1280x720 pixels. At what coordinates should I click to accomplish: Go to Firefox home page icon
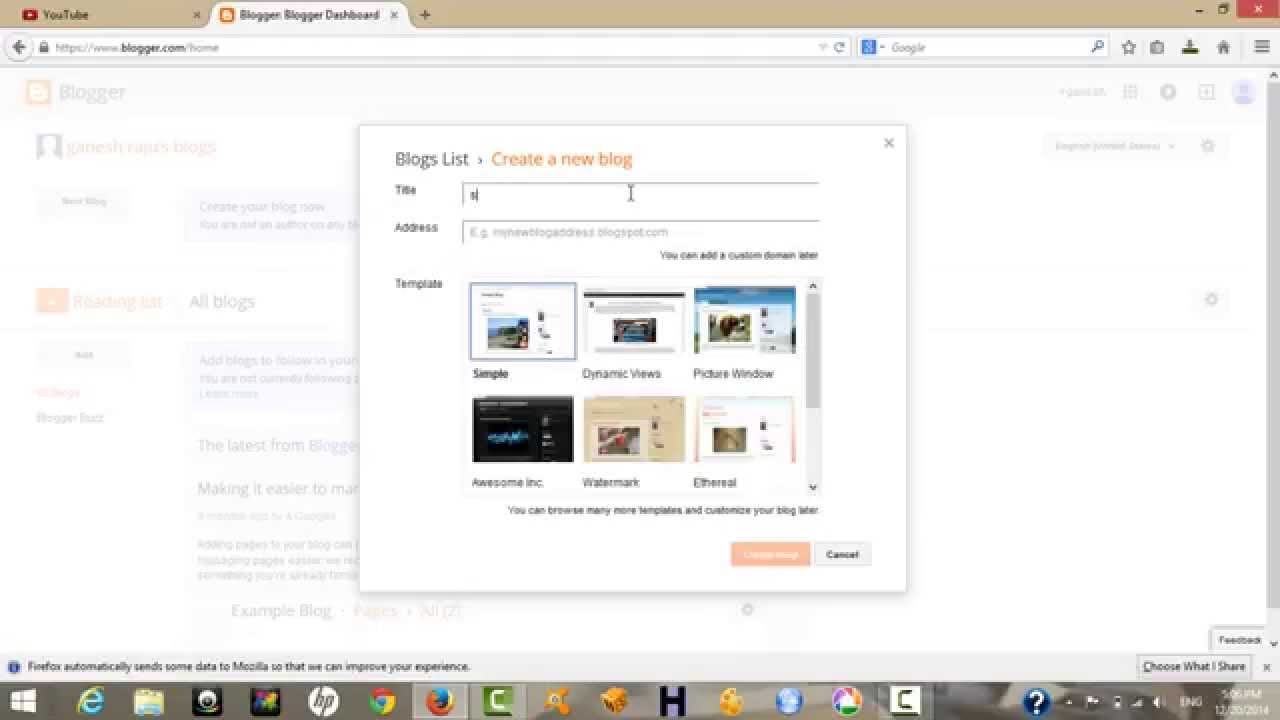coord(1223,47)
